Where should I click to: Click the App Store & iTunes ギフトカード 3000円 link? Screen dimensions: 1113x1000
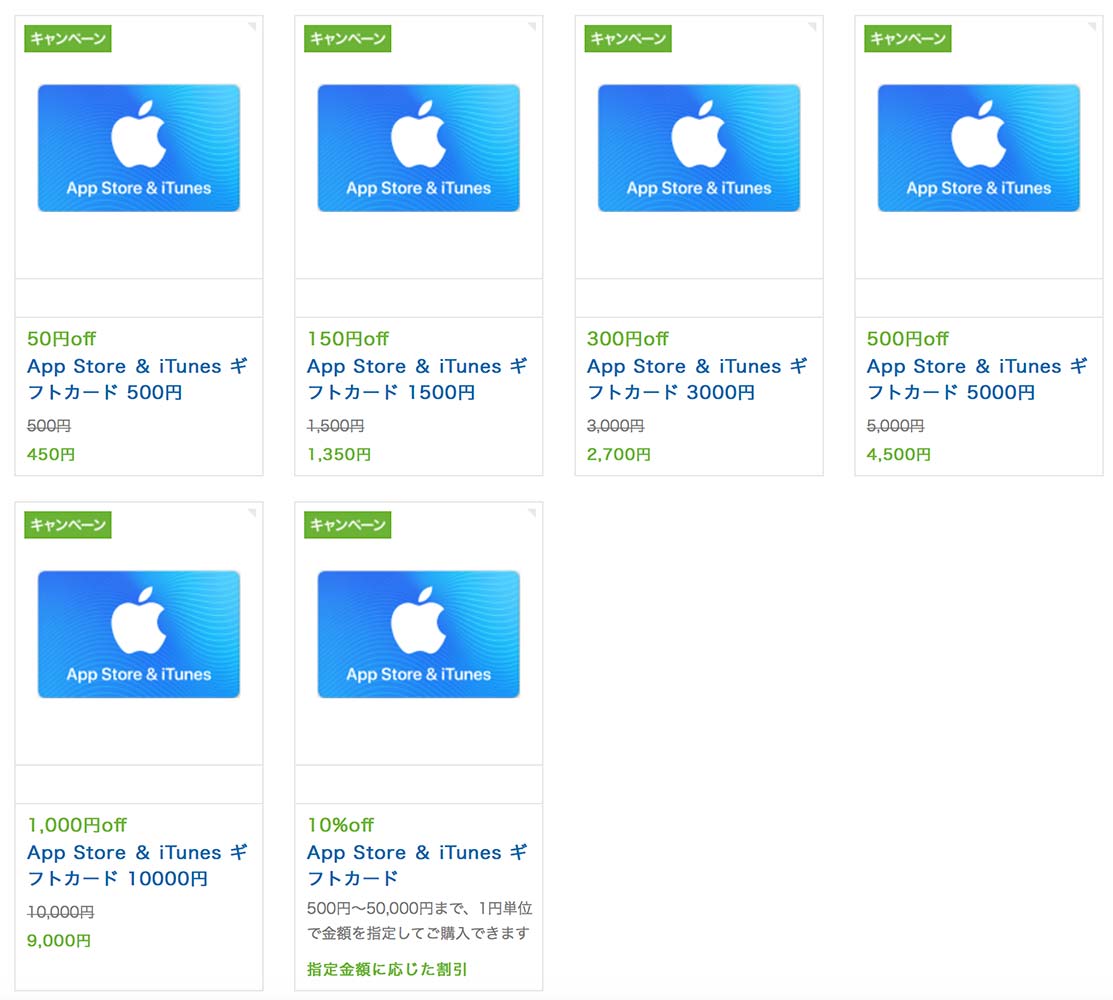tap(697, 379)
